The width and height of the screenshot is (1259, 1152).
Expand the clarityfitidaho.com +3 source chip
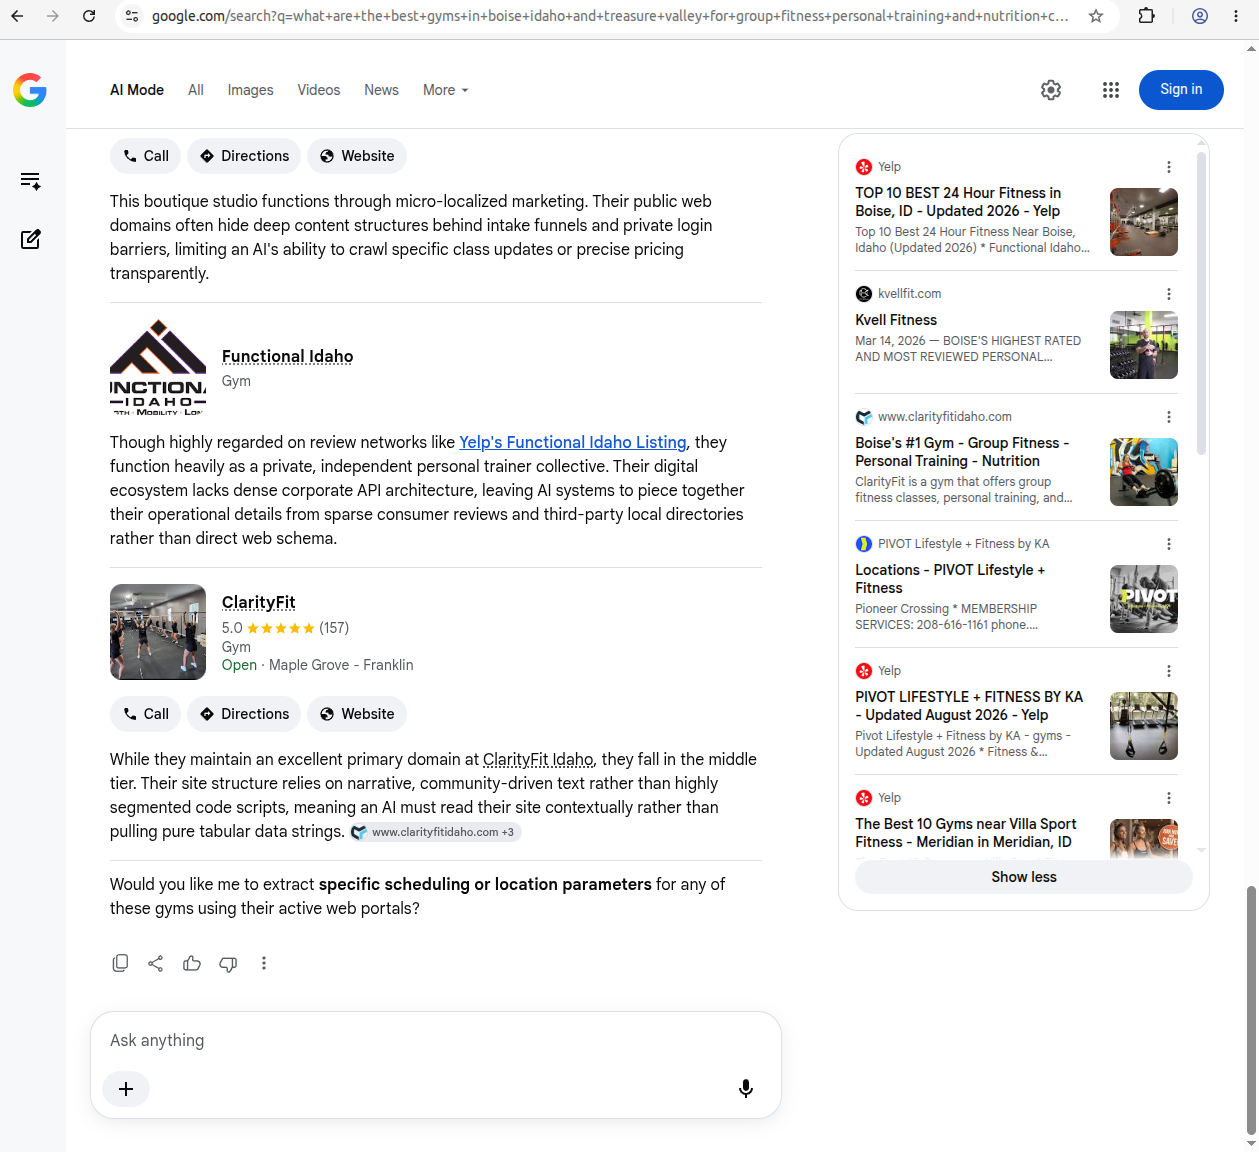435,832
